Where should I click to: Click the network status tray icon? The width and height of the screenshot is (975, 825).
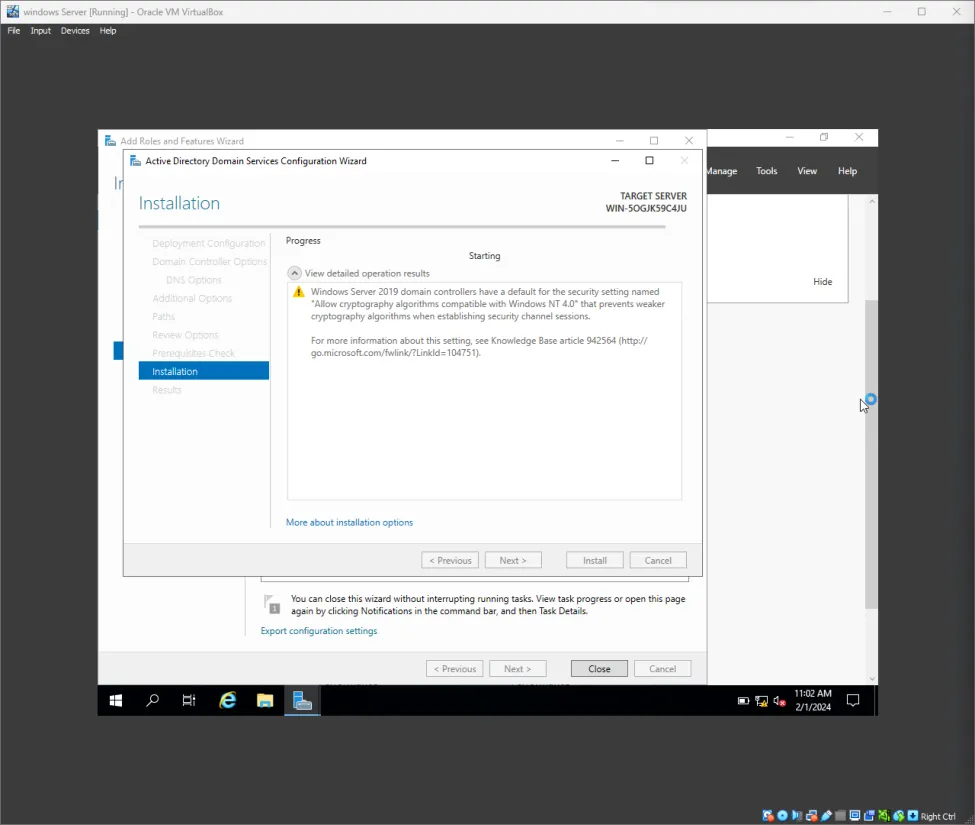[761, 701]
